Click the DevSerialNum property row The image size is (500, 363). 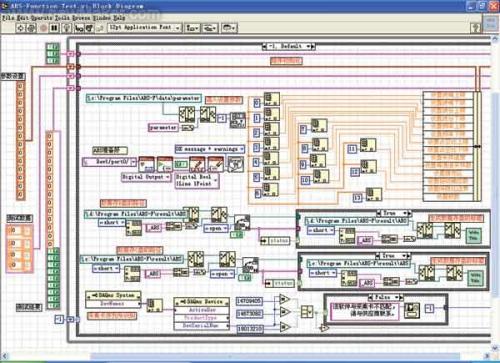click(x=202, y=326)
